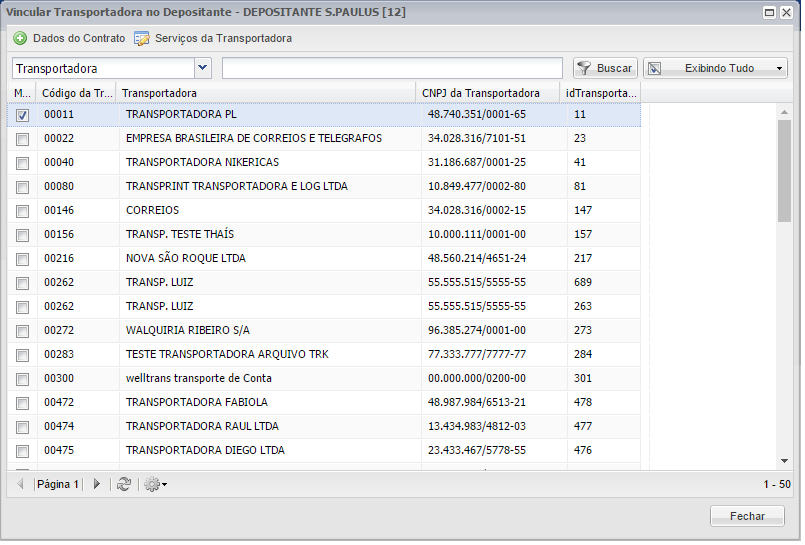Viewport: 805px width, 545px height.
Task: Select id cell 689
Action: [604, 282]
